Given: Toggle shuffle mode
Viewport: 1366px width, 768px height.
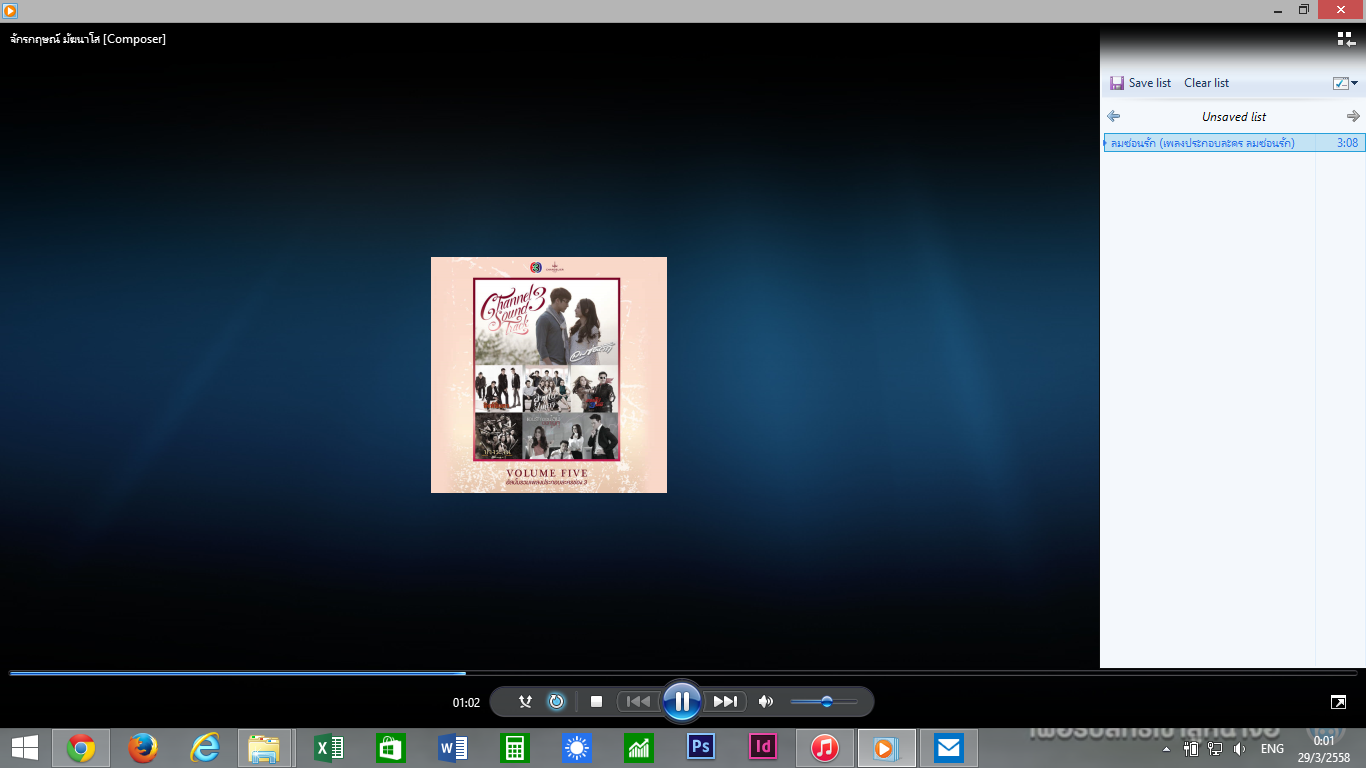Looking at the screenshot, I should pyautogui.click(x=525, y=702).
